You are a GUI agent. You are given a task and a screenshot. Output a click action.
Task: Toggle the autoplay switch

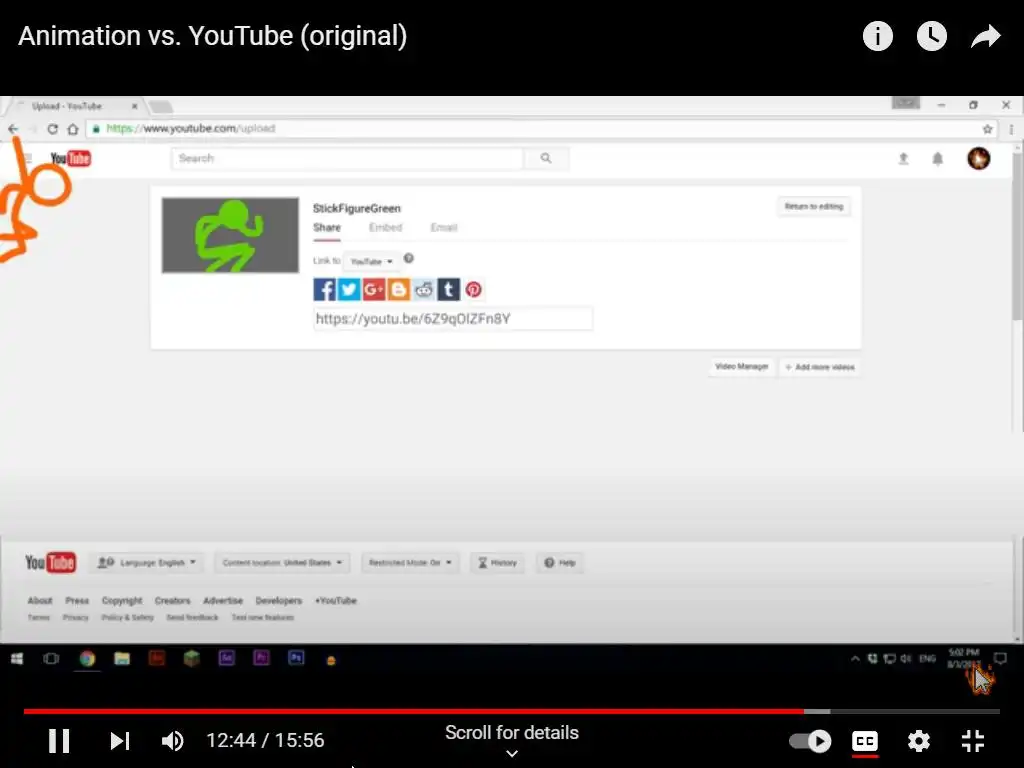[810, 741]
